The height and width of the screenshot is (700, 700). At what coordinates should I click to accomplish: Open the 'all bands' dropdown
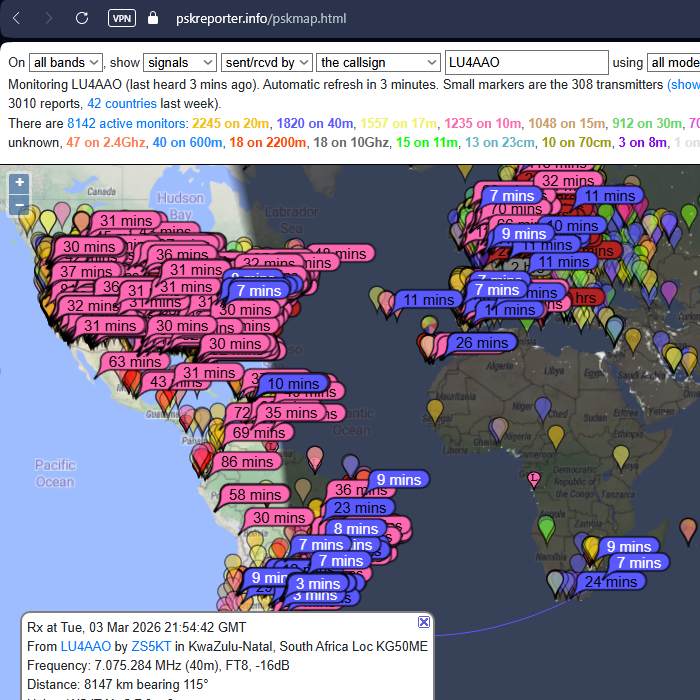pyautogui.click(x=65, y=62)
